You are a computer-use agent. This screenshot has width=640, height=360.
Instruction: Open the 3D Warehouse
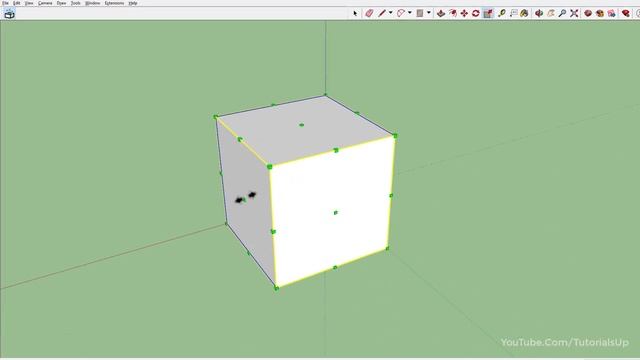tap(588, 13)
